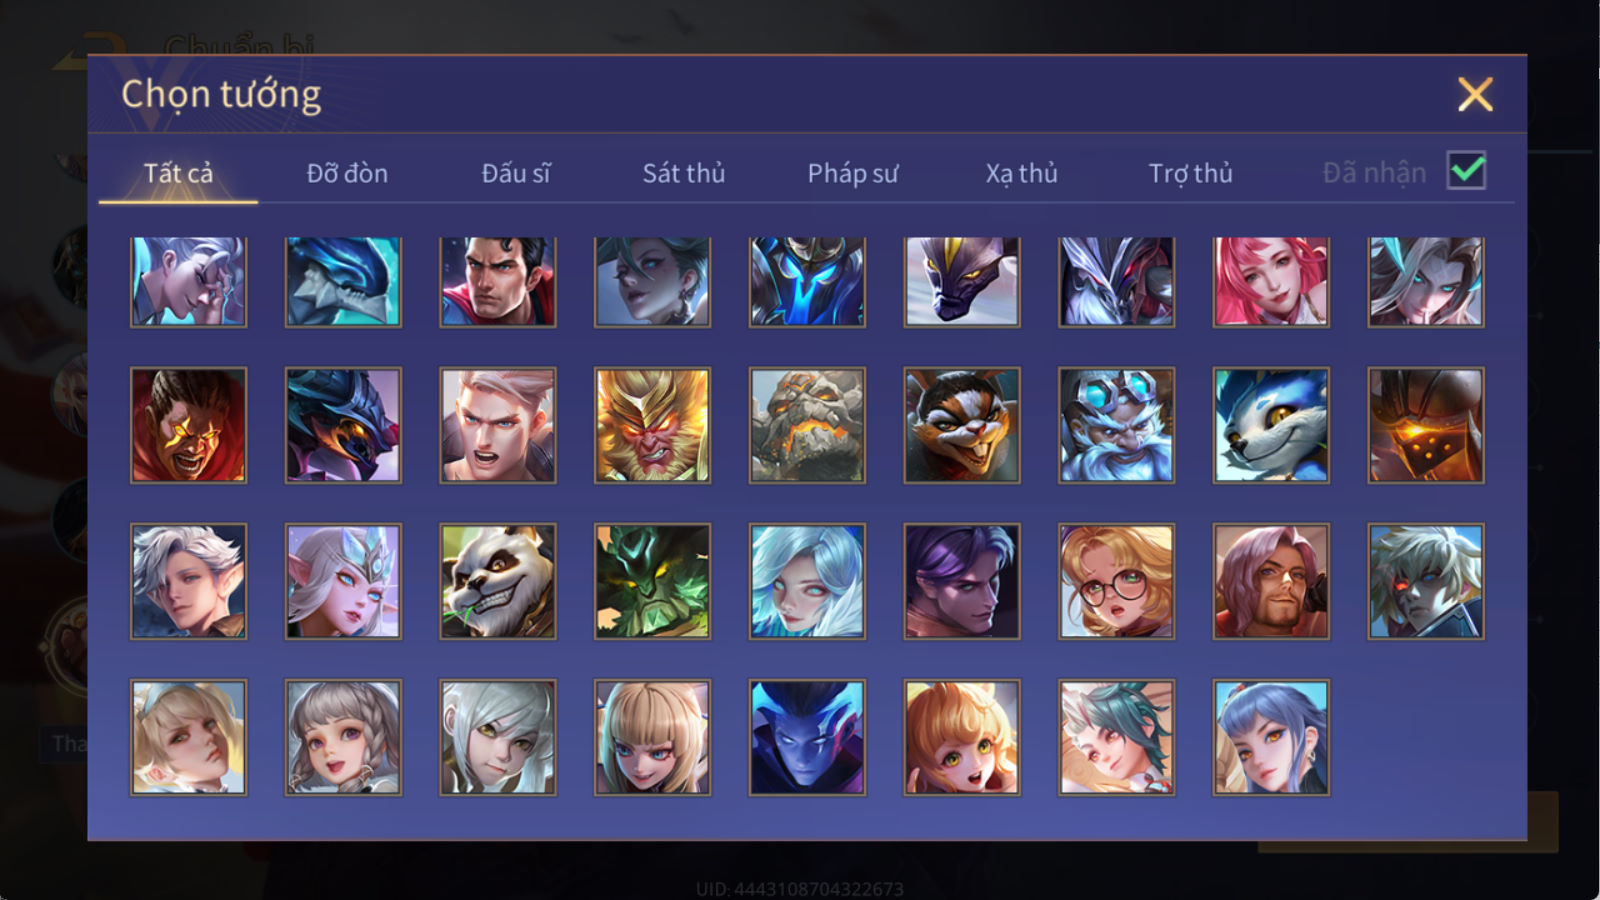Select the pink-haired girl hero

pyautogui.click(x=1271, y=282)
